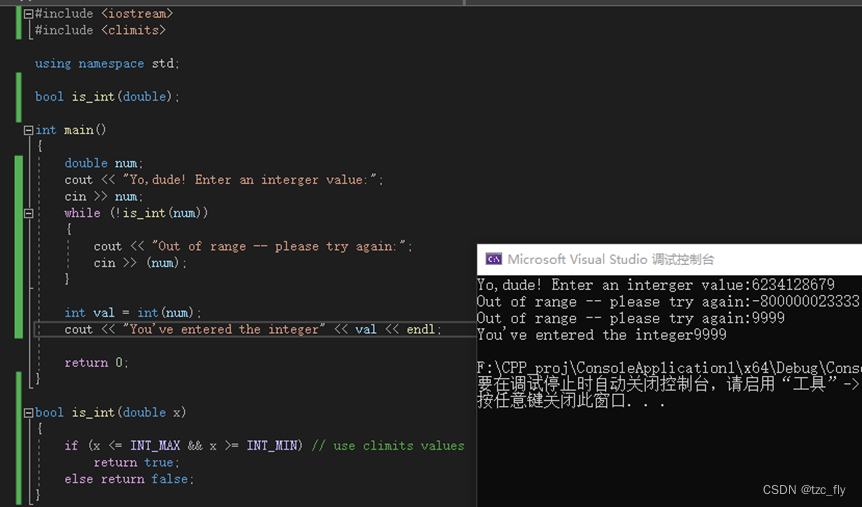Click console line 'try again:9999'
The width and height of the screenshot is (862, 507).
[x=631, y=318]
